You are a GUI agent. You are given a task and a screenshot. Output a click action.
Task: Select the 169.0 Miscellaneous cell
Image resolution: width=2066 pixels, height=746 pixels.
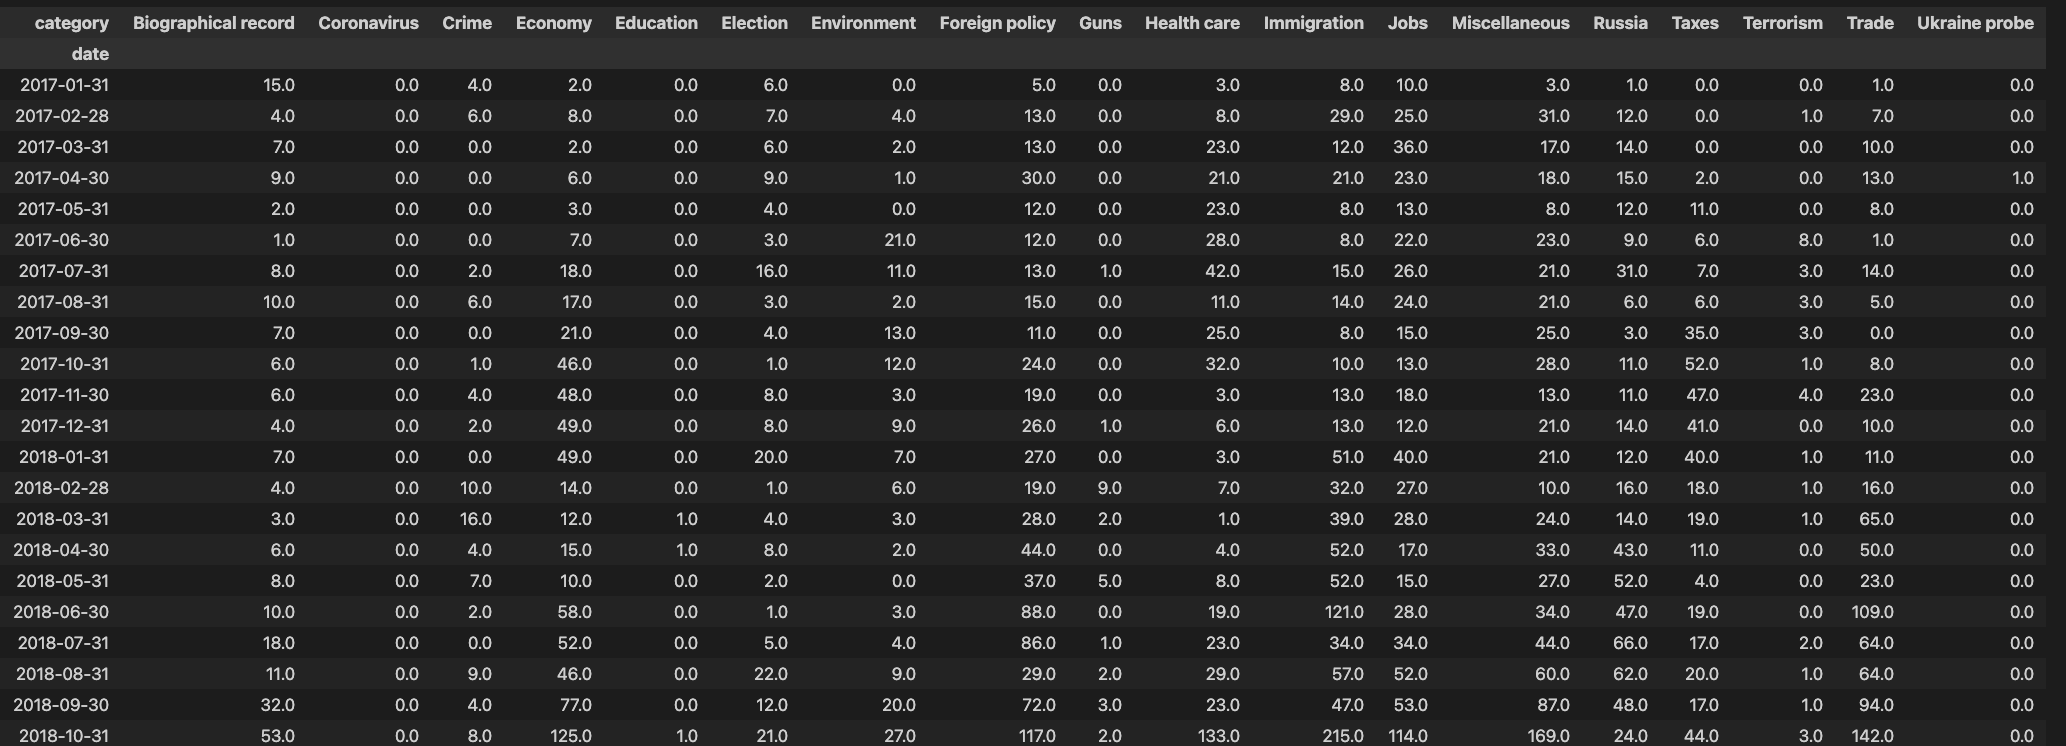pyautogui.click(x=1548, y=736)
